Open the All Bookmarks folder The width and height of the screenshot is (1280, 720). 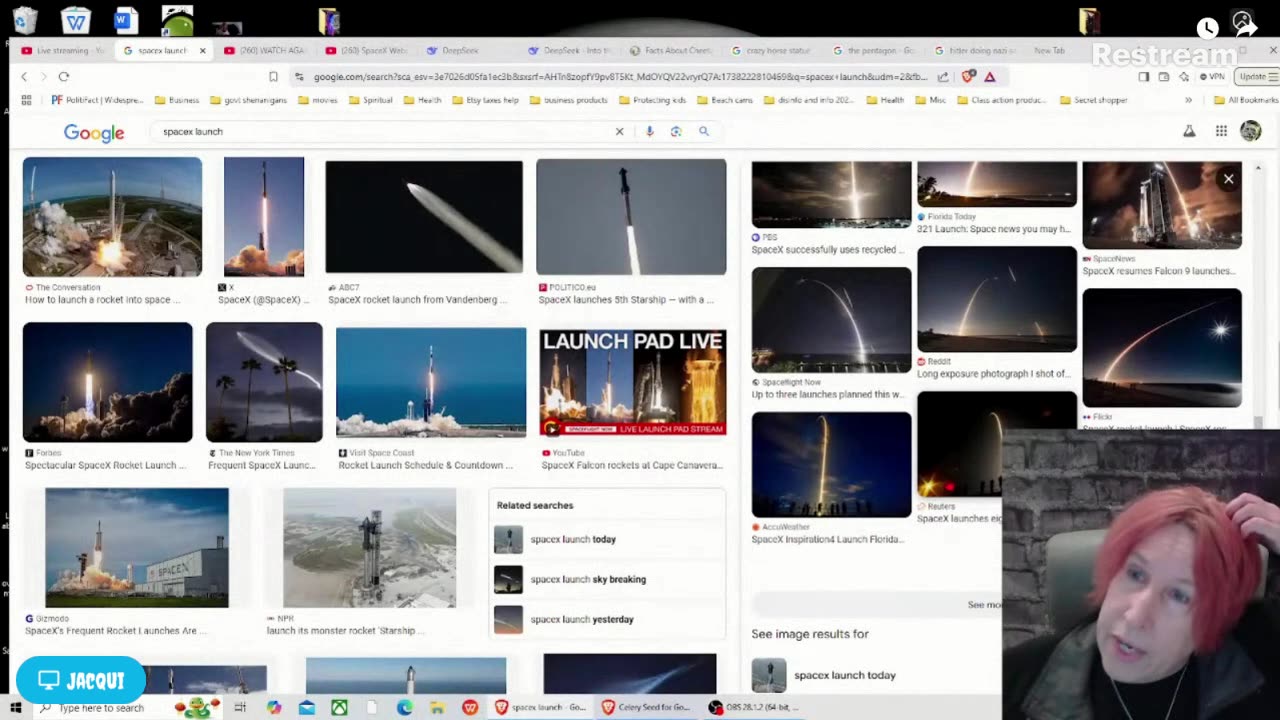(x=1245, y=100)
